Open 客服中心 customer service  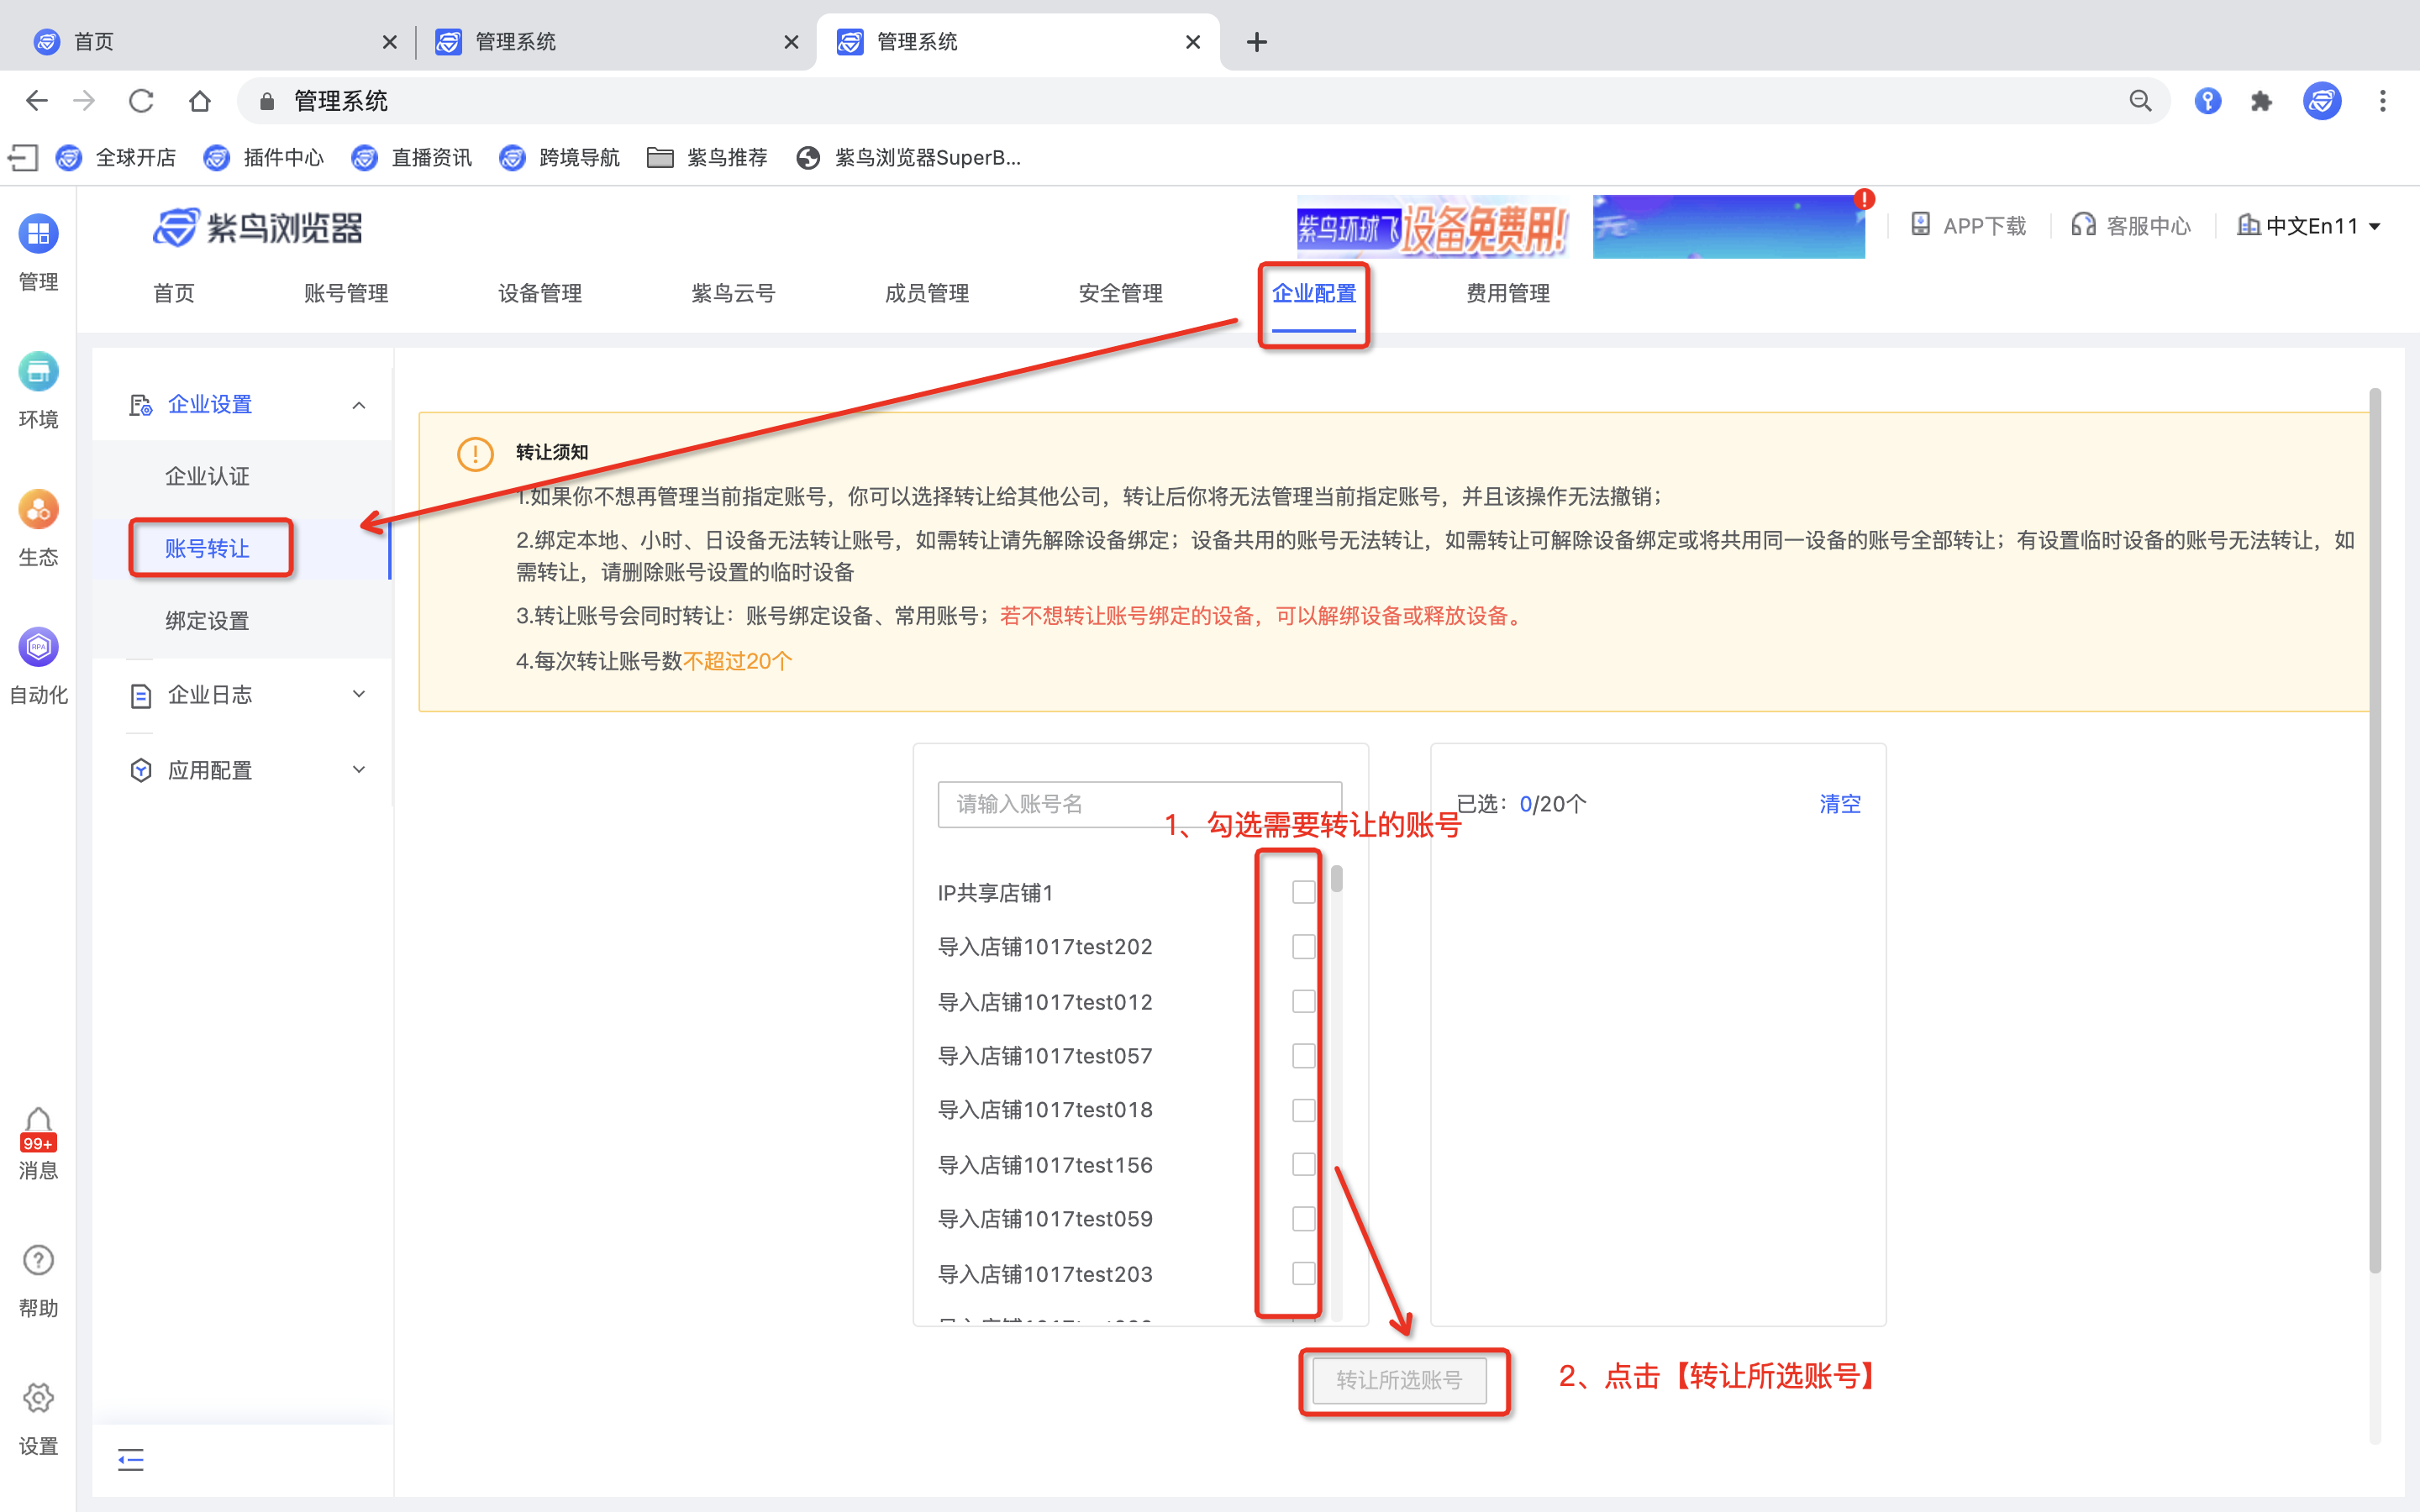(x=2130, y=225)
